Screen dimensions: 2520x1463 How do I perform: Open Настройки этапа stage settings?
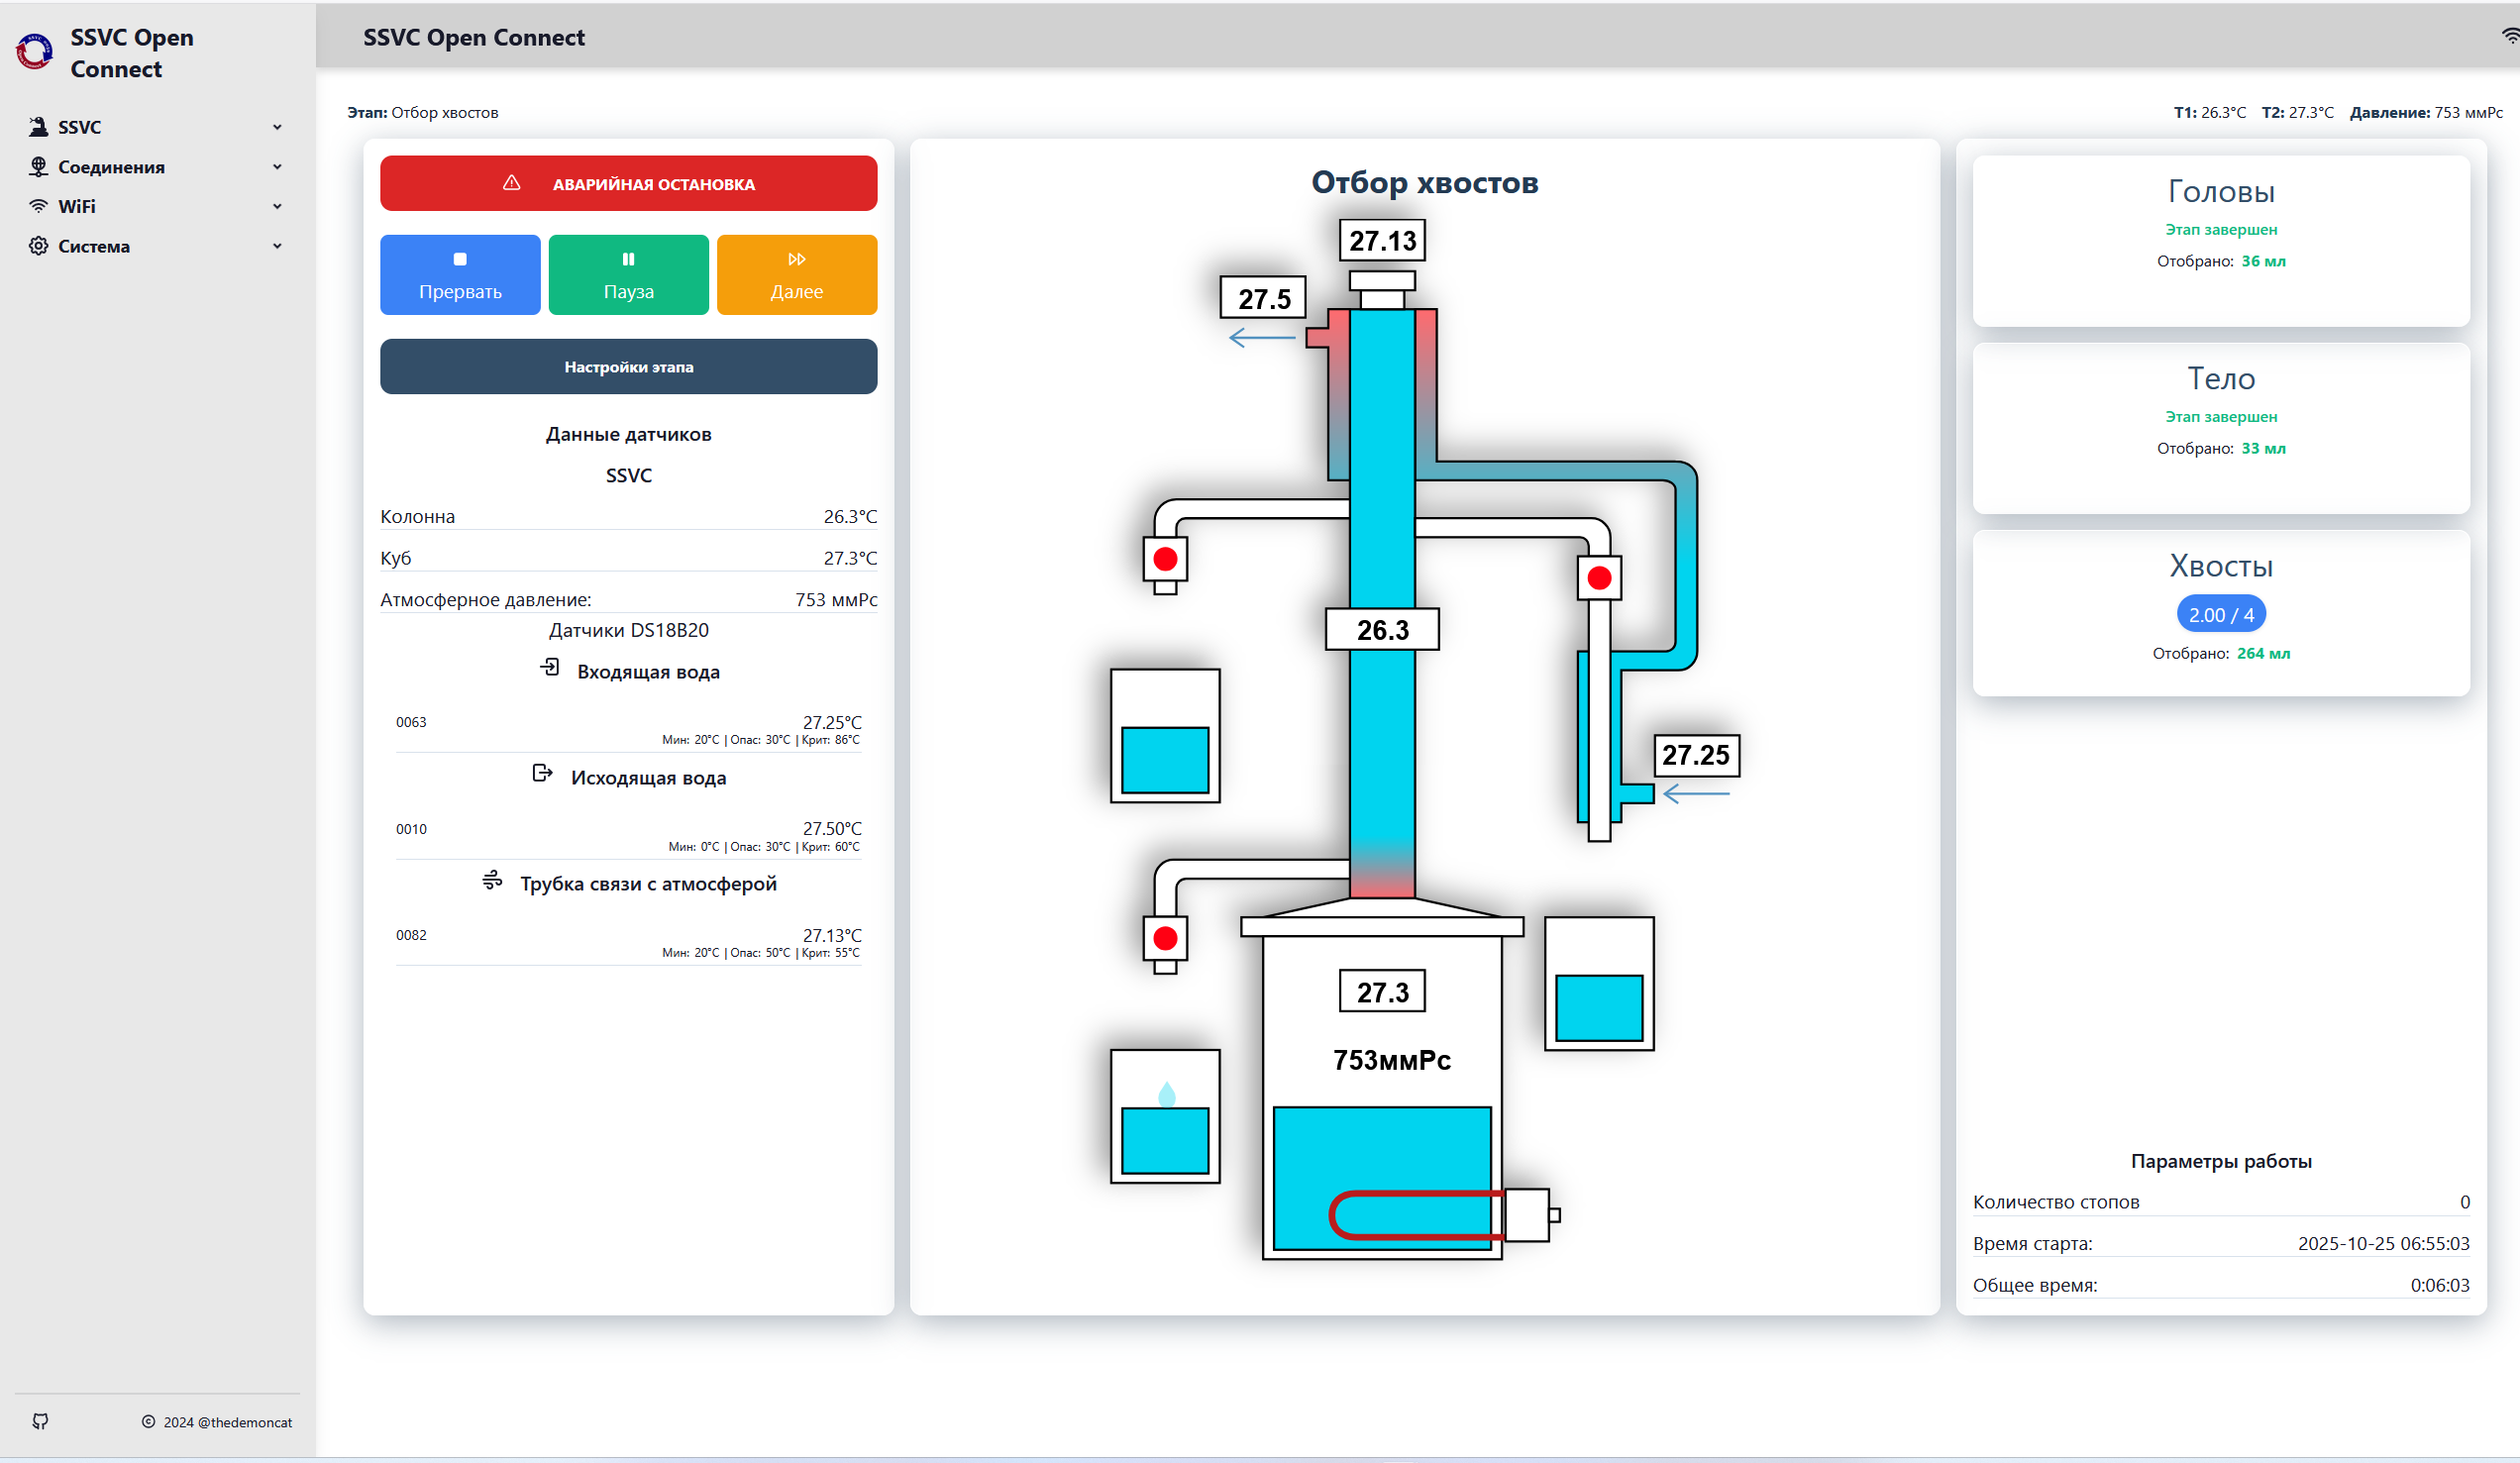[x=628, y=367]
